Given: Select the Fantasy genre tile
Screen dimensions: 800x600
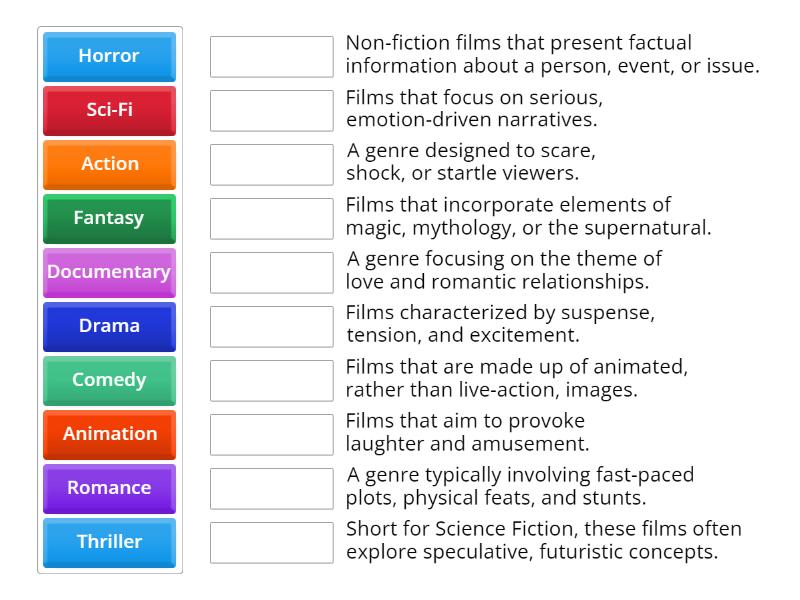Looking at the screenshot, I should 109,218.
